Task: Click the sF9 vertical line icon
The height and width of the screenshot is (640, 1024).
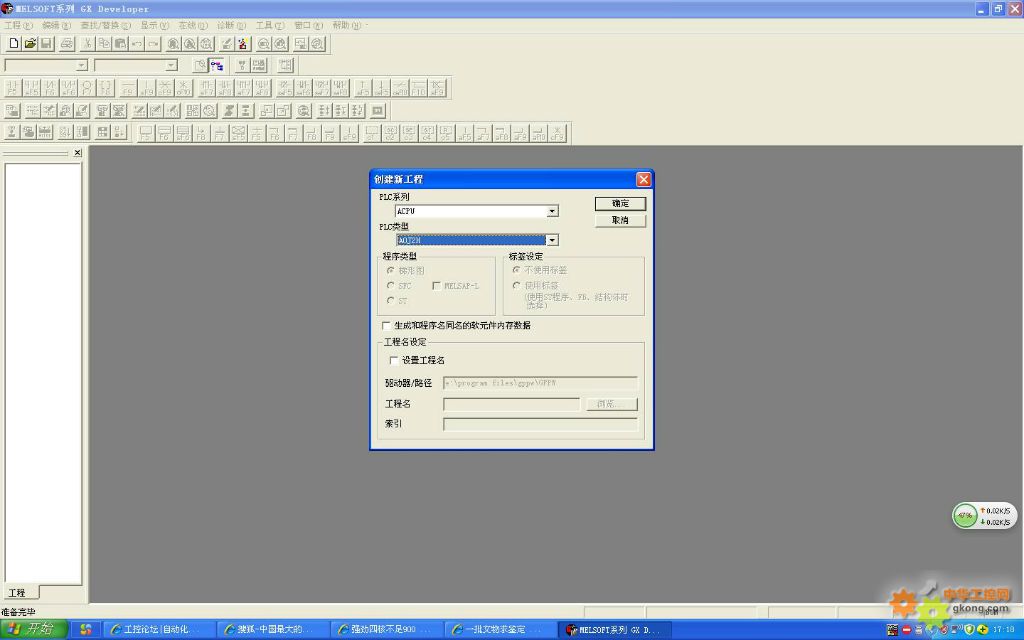Action: (146, 88)
